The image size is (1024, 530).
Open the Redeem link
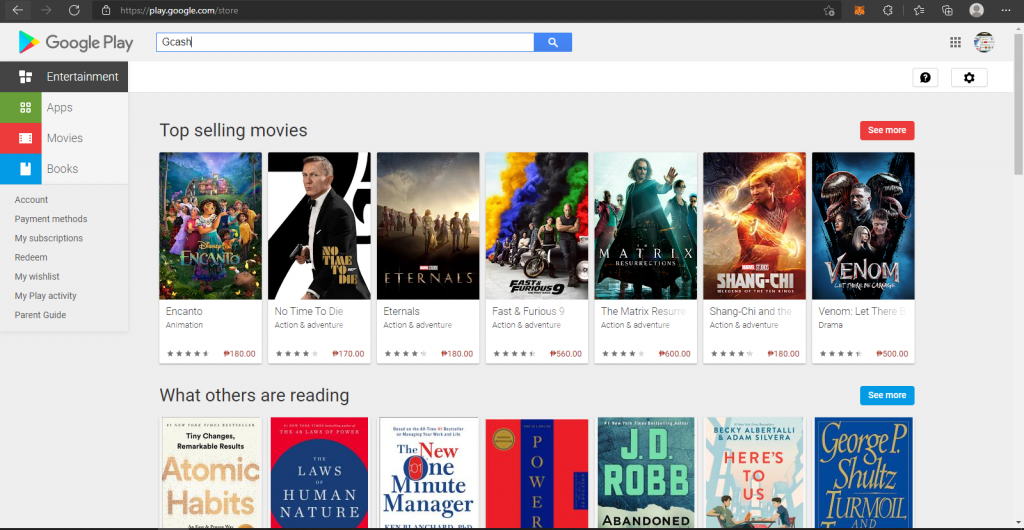pos(31,257)
